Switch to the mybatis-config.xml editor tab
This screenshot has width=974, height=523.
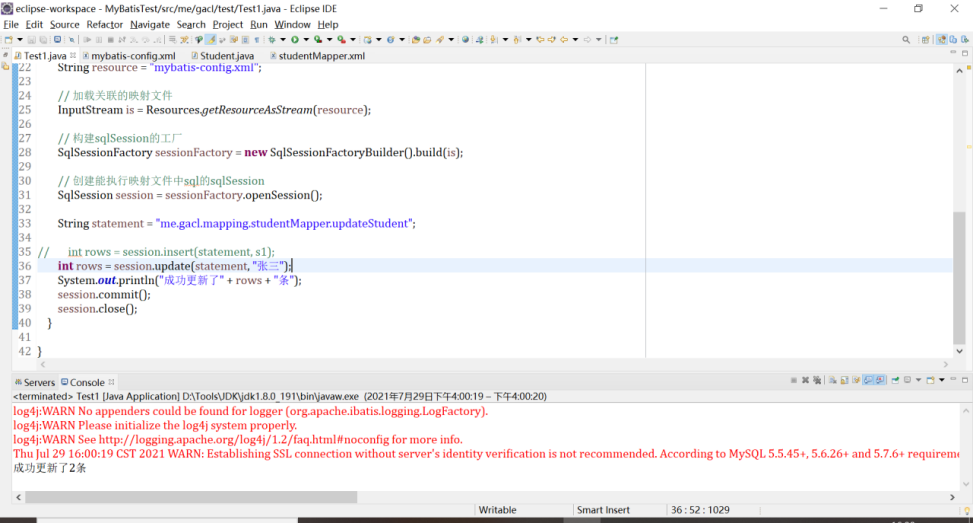(x=129, y=56)
